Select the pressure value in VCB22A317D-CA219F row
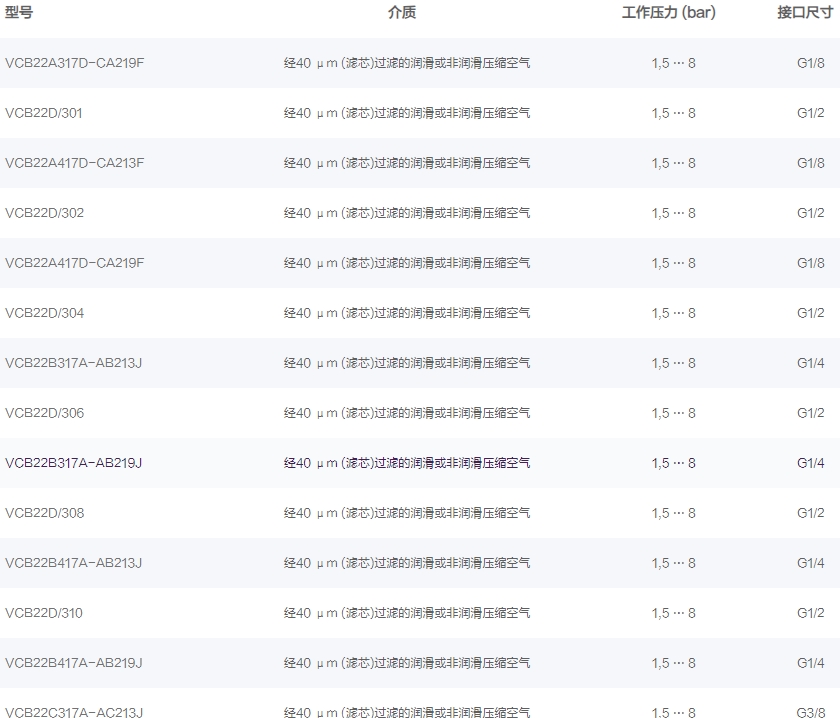Viewport: 840px width, 718px height. (673, 63)
